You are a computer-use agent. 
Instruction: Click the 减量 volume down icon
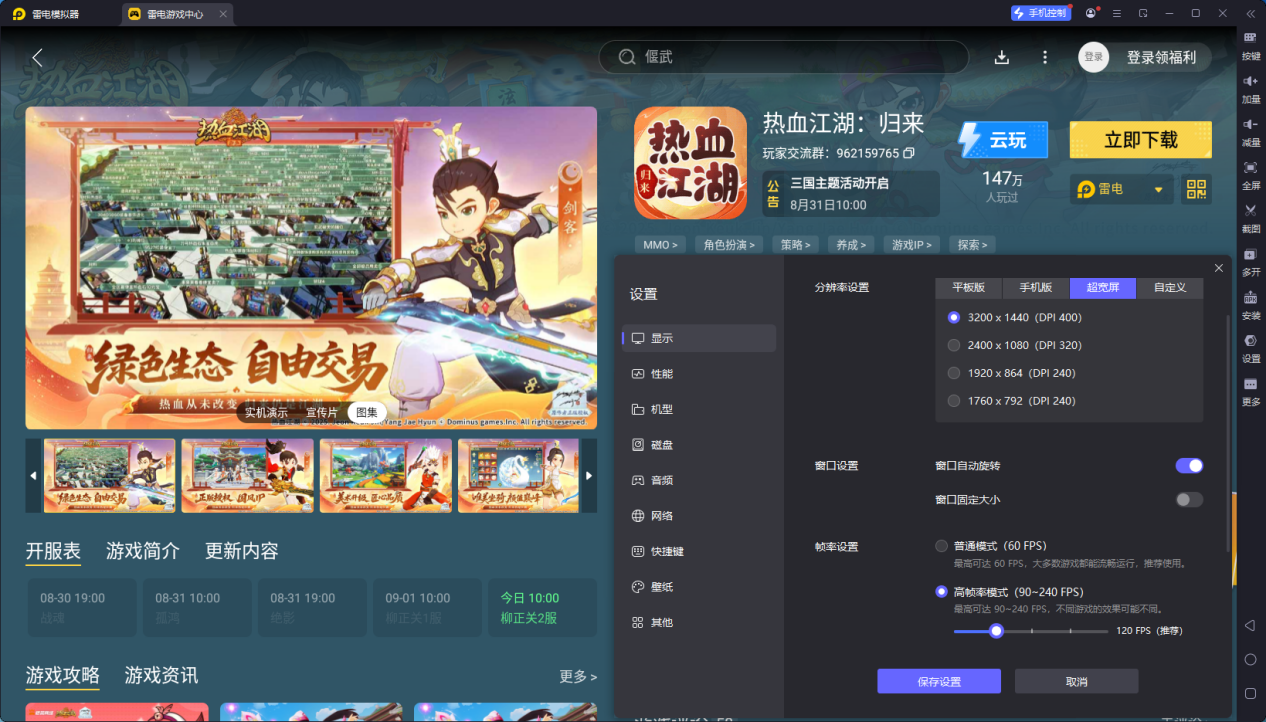1250,124
